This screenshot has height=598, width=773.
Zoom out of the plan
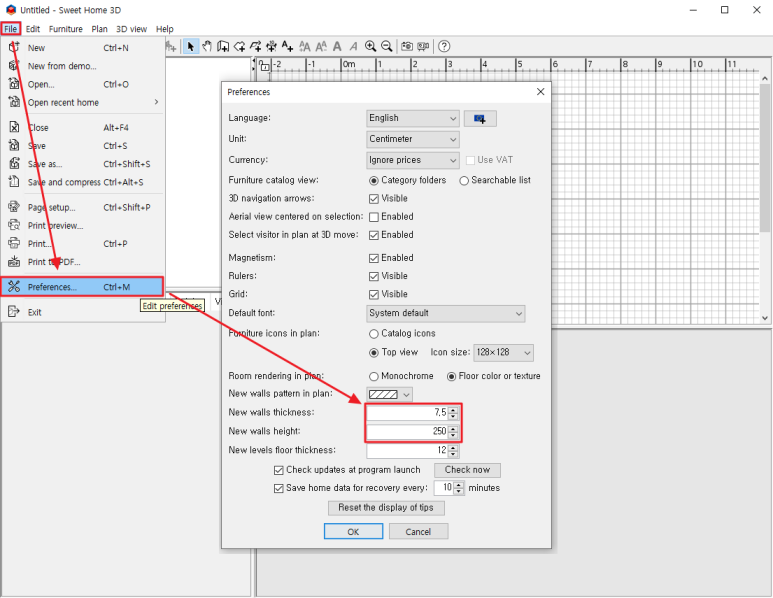(387, 46)
